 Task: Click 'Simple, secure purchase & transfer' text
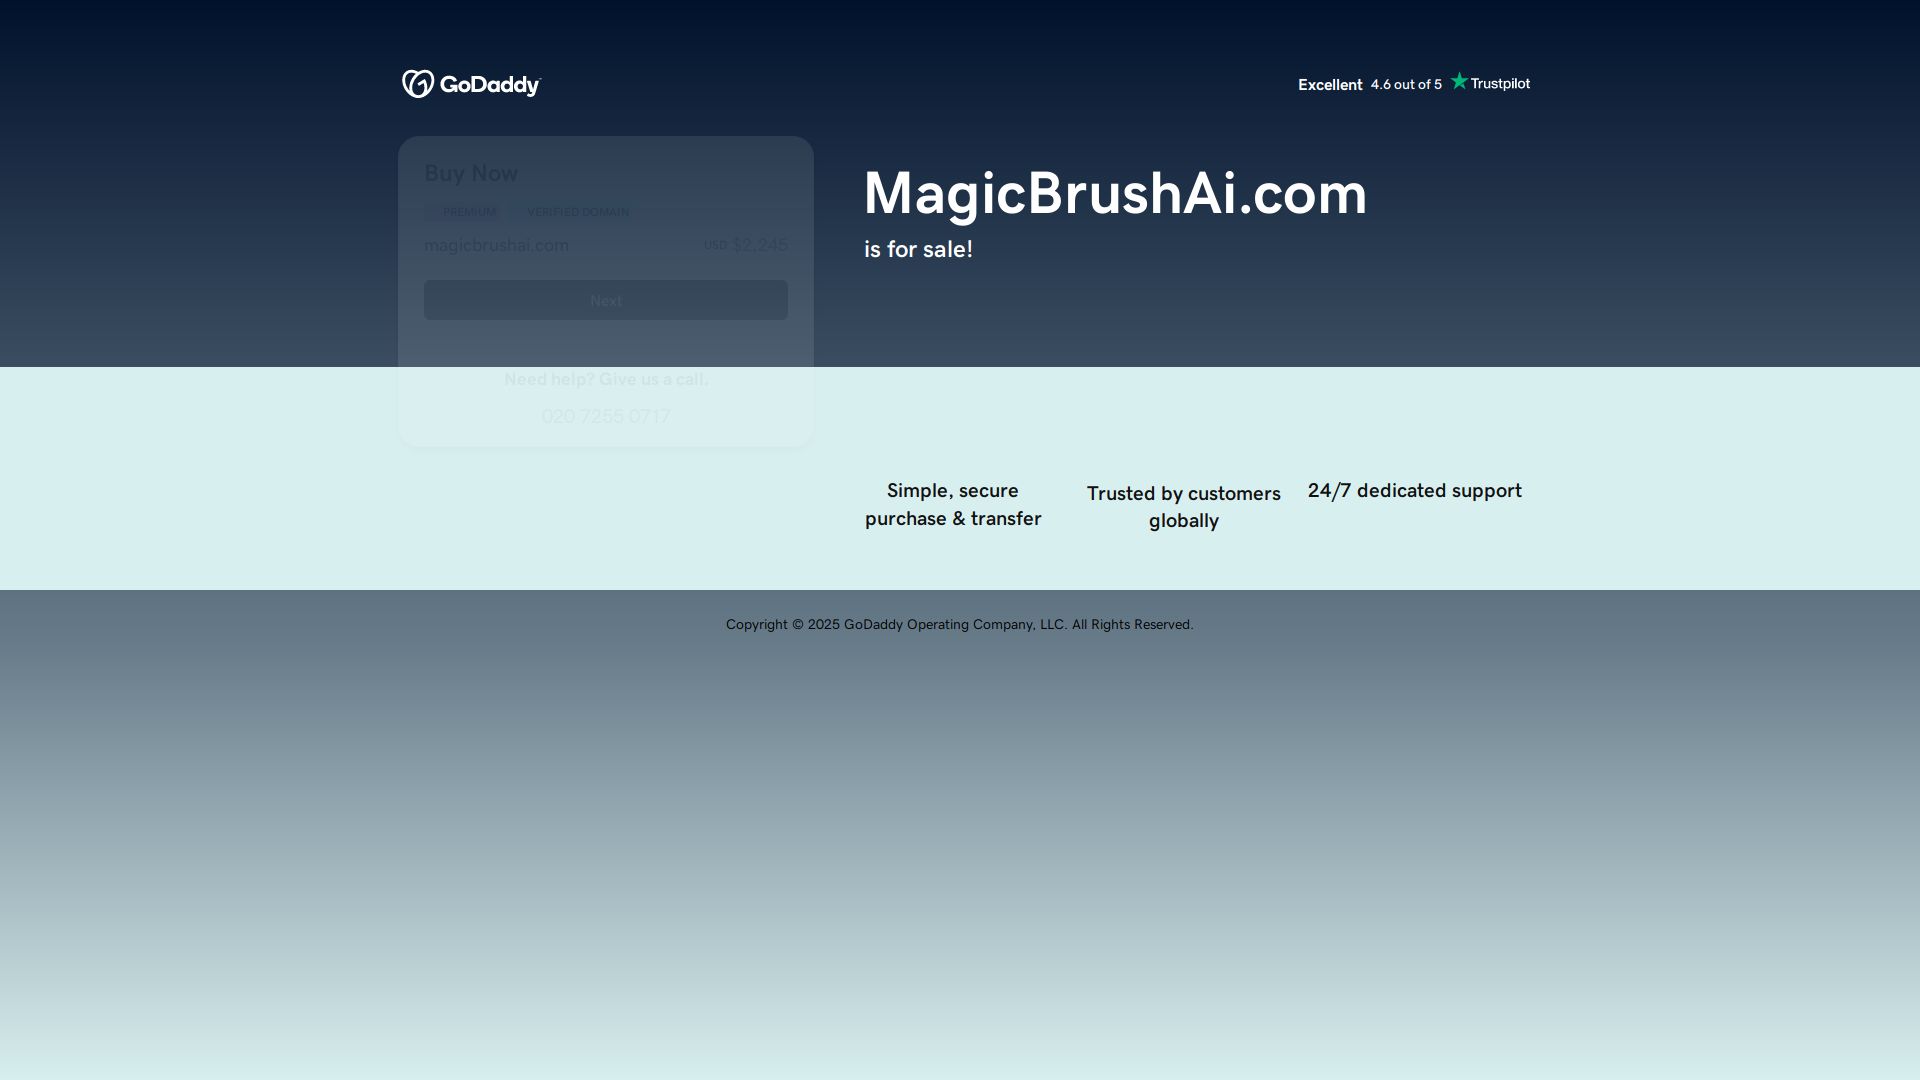pyautogui.click(x=953, y=505)
